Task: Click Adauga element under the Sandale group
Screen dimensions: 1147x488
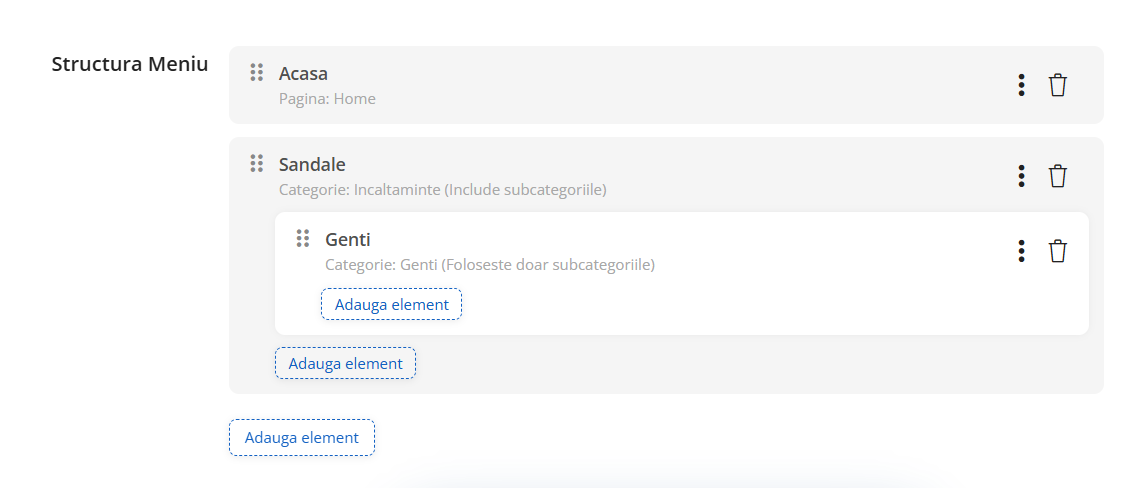Action: click(345, 363)
